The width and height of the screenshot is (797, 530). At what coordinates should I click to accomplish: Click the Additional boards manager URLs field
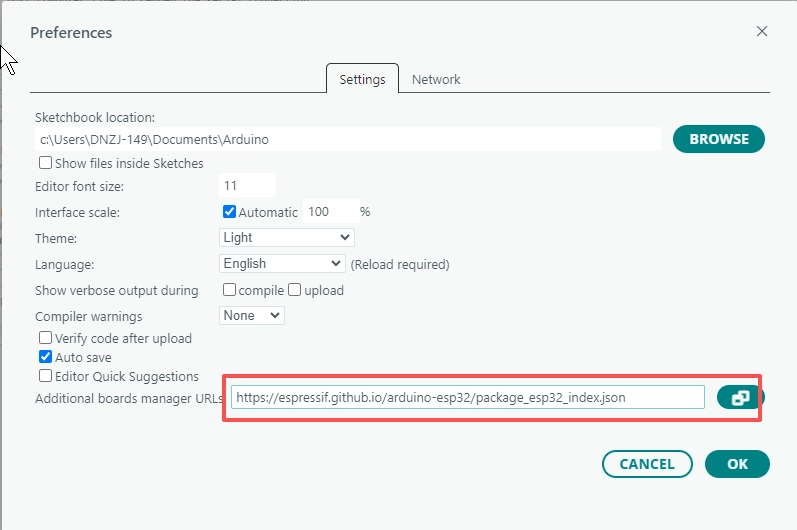pyautogui.click(x=468, y=397)
